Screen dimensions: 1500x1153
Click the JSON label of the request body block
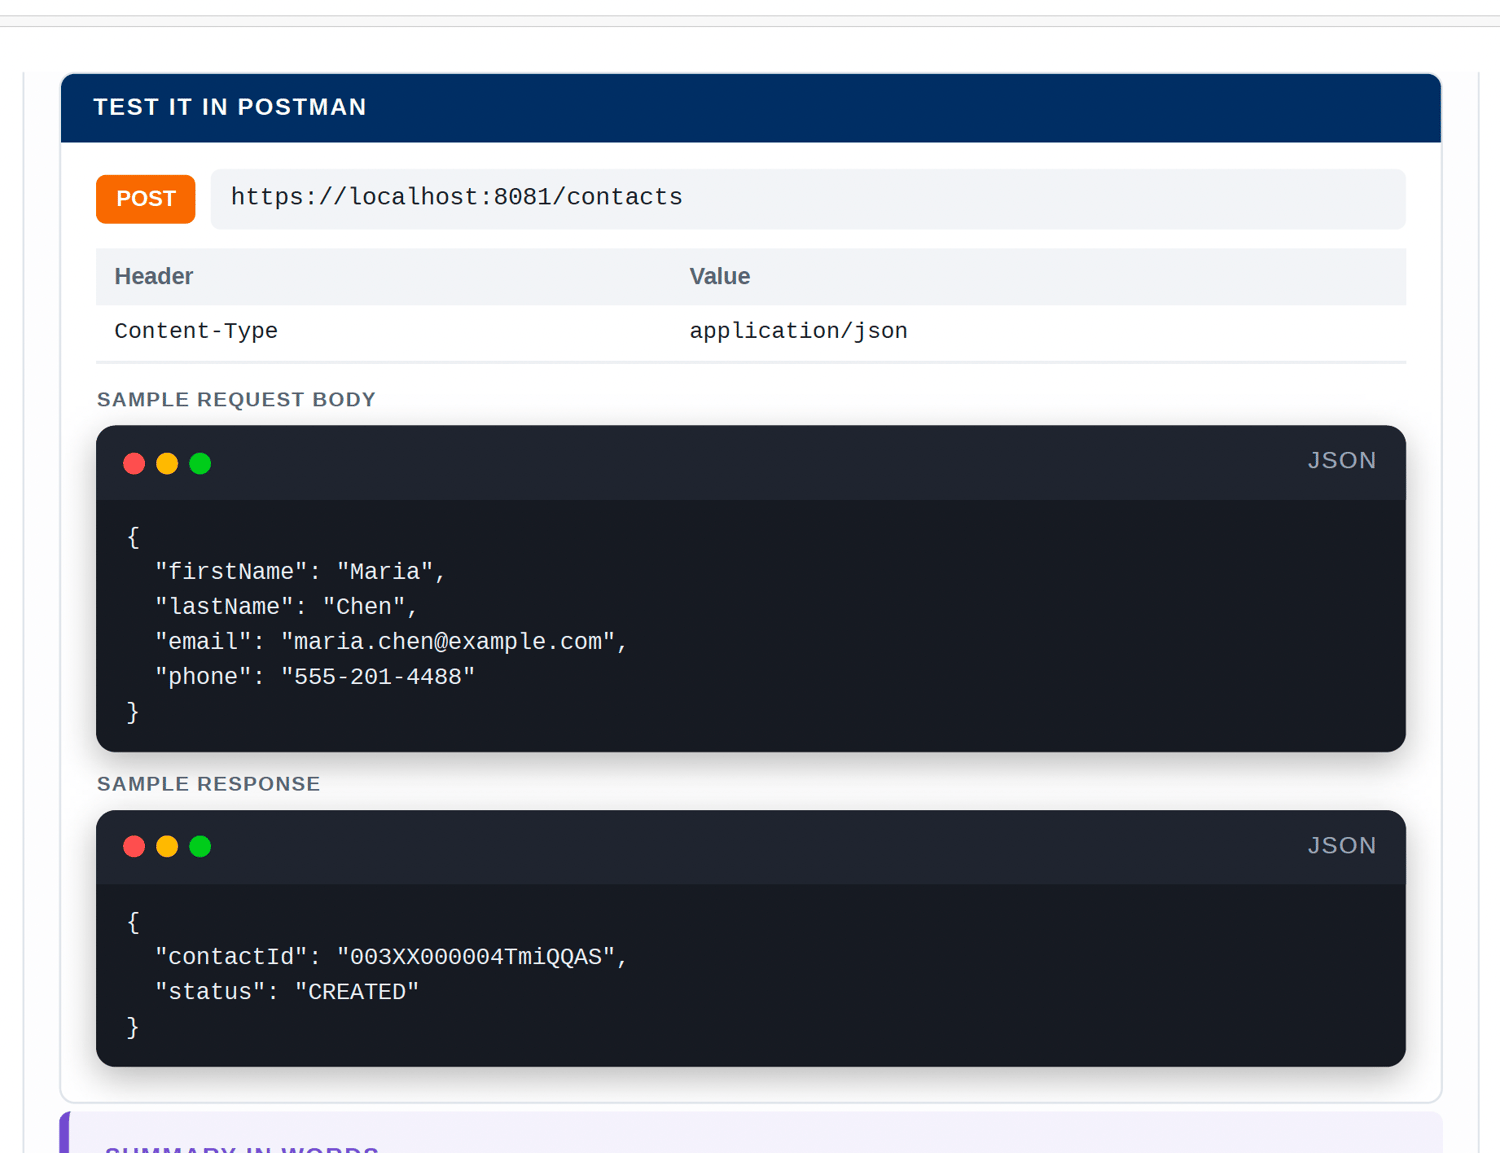tap(1342, 461)
